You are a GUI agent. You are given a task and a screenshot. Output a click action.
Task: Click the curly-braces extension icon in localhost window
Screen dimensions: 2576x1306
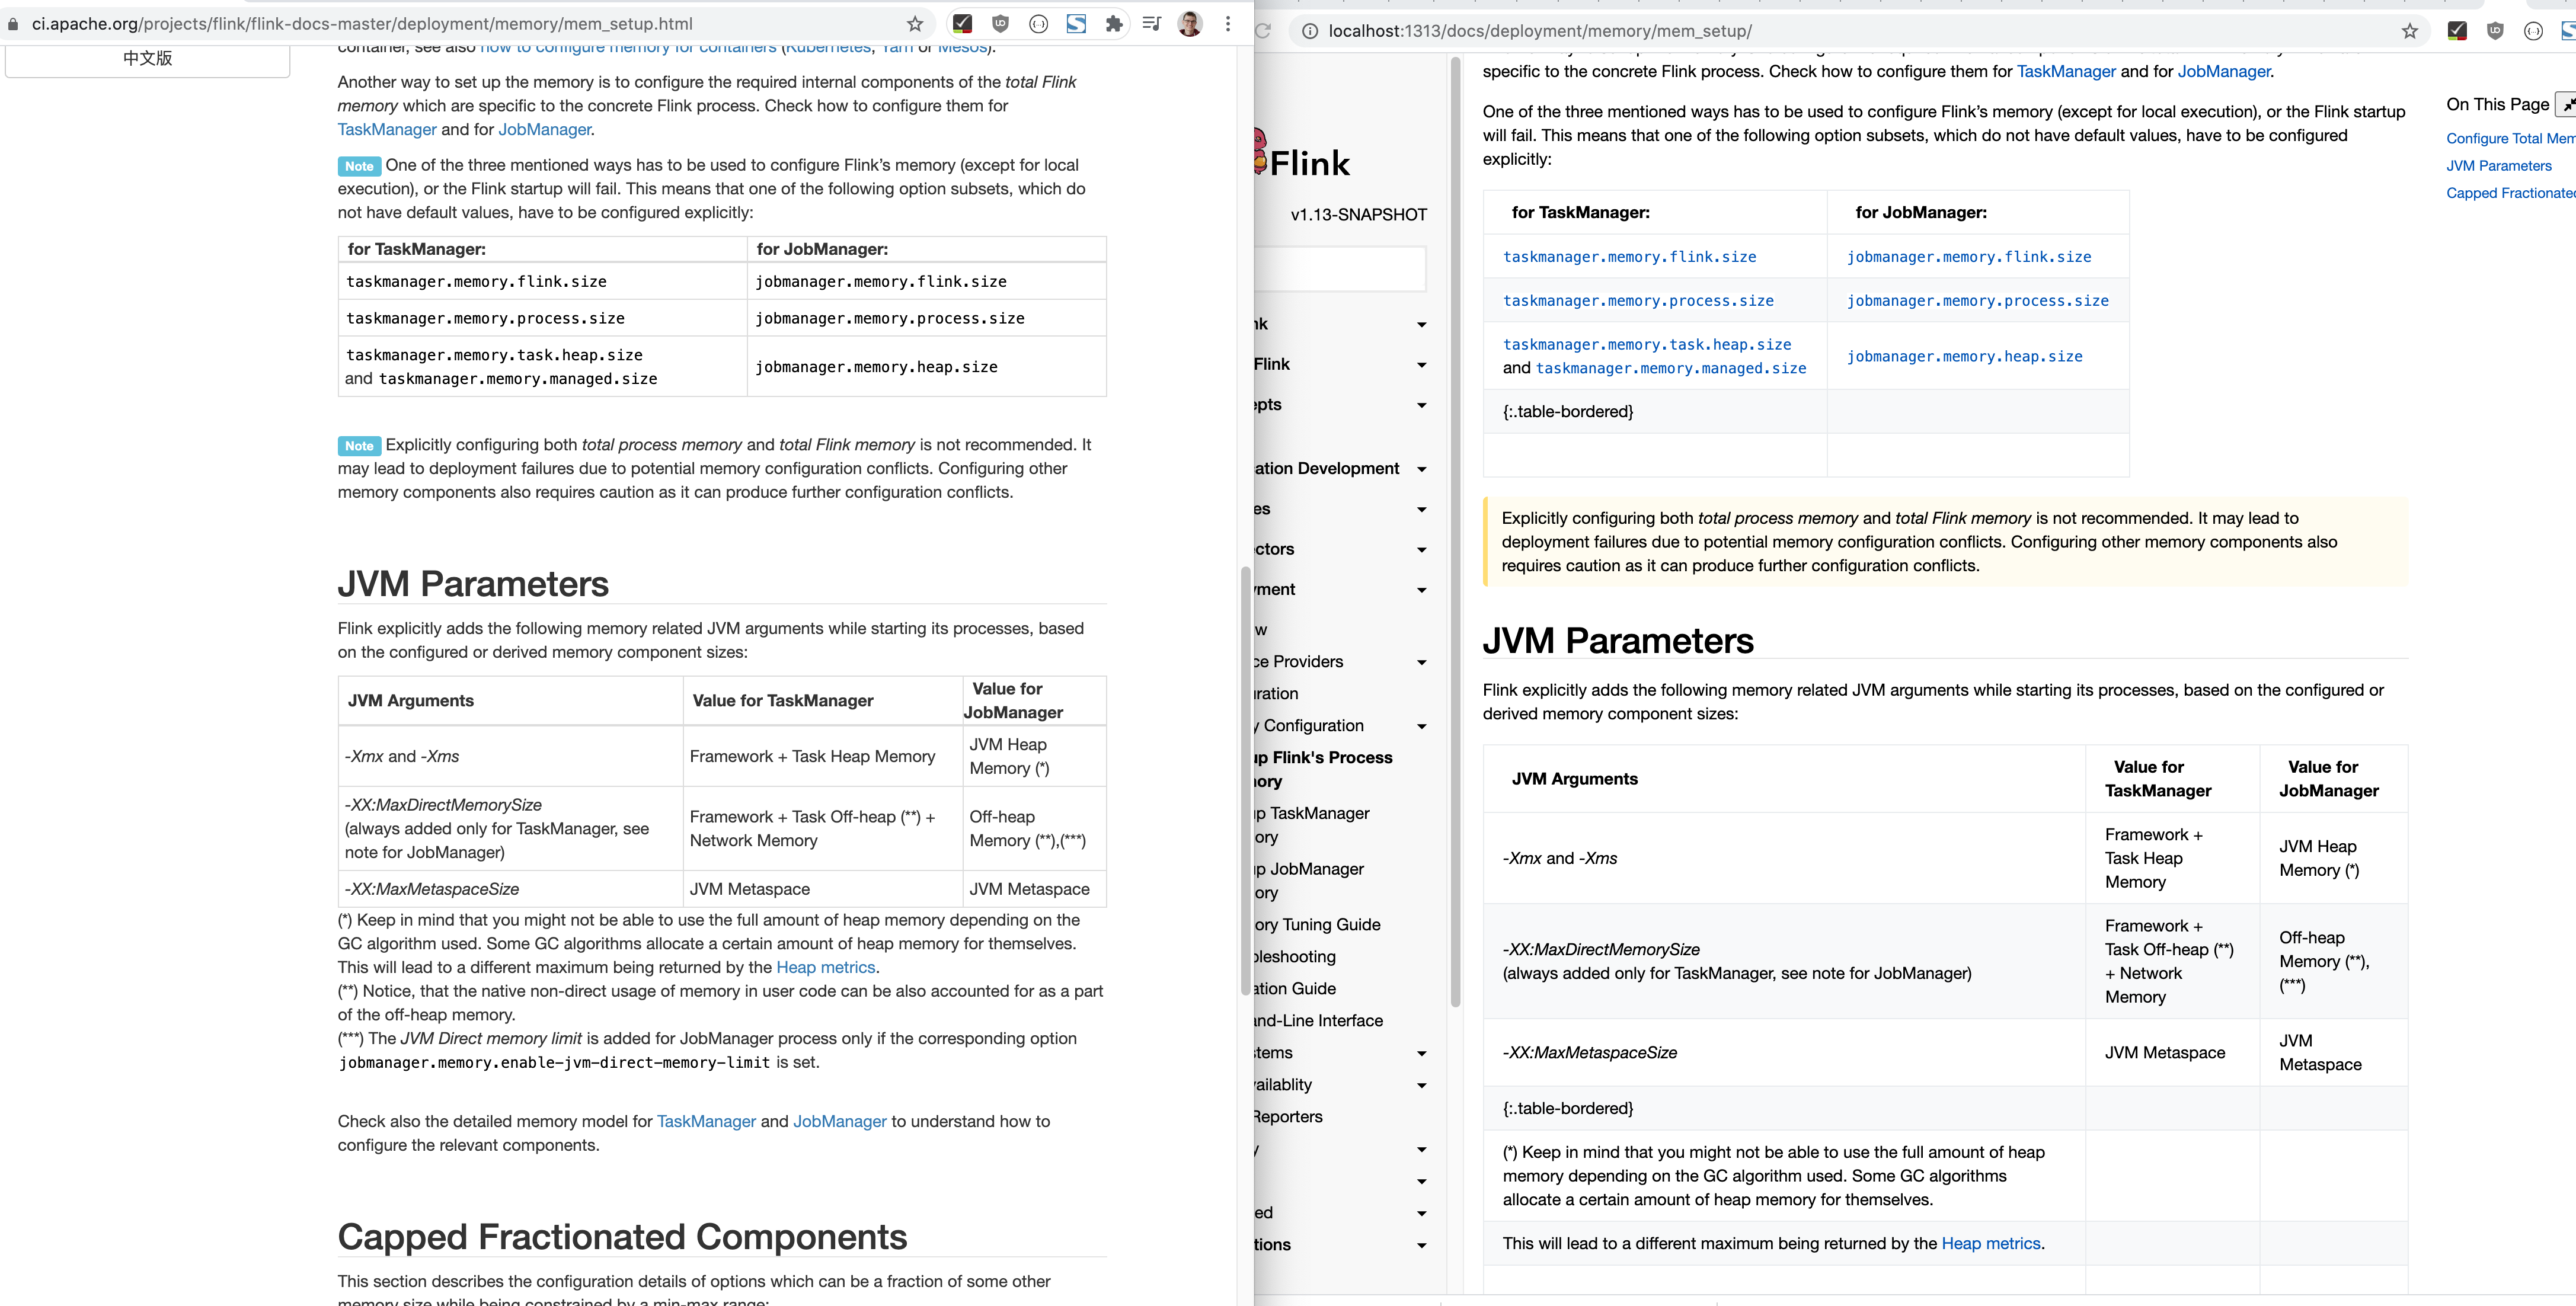2533,31
